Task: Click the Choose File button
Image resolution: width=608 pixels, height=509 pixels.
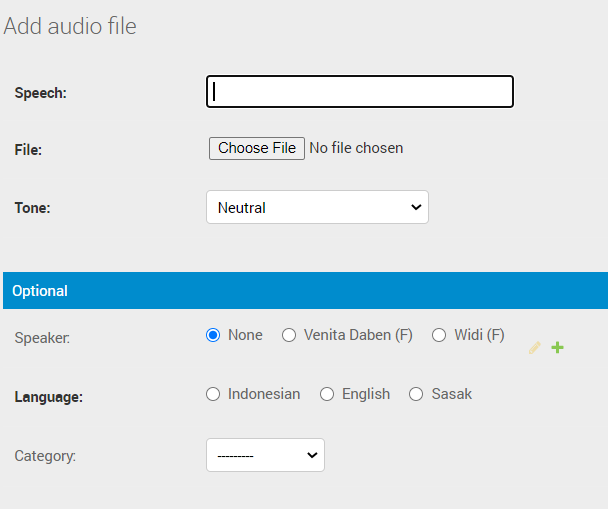Action: pyautogui.click(x=257, y=148)
